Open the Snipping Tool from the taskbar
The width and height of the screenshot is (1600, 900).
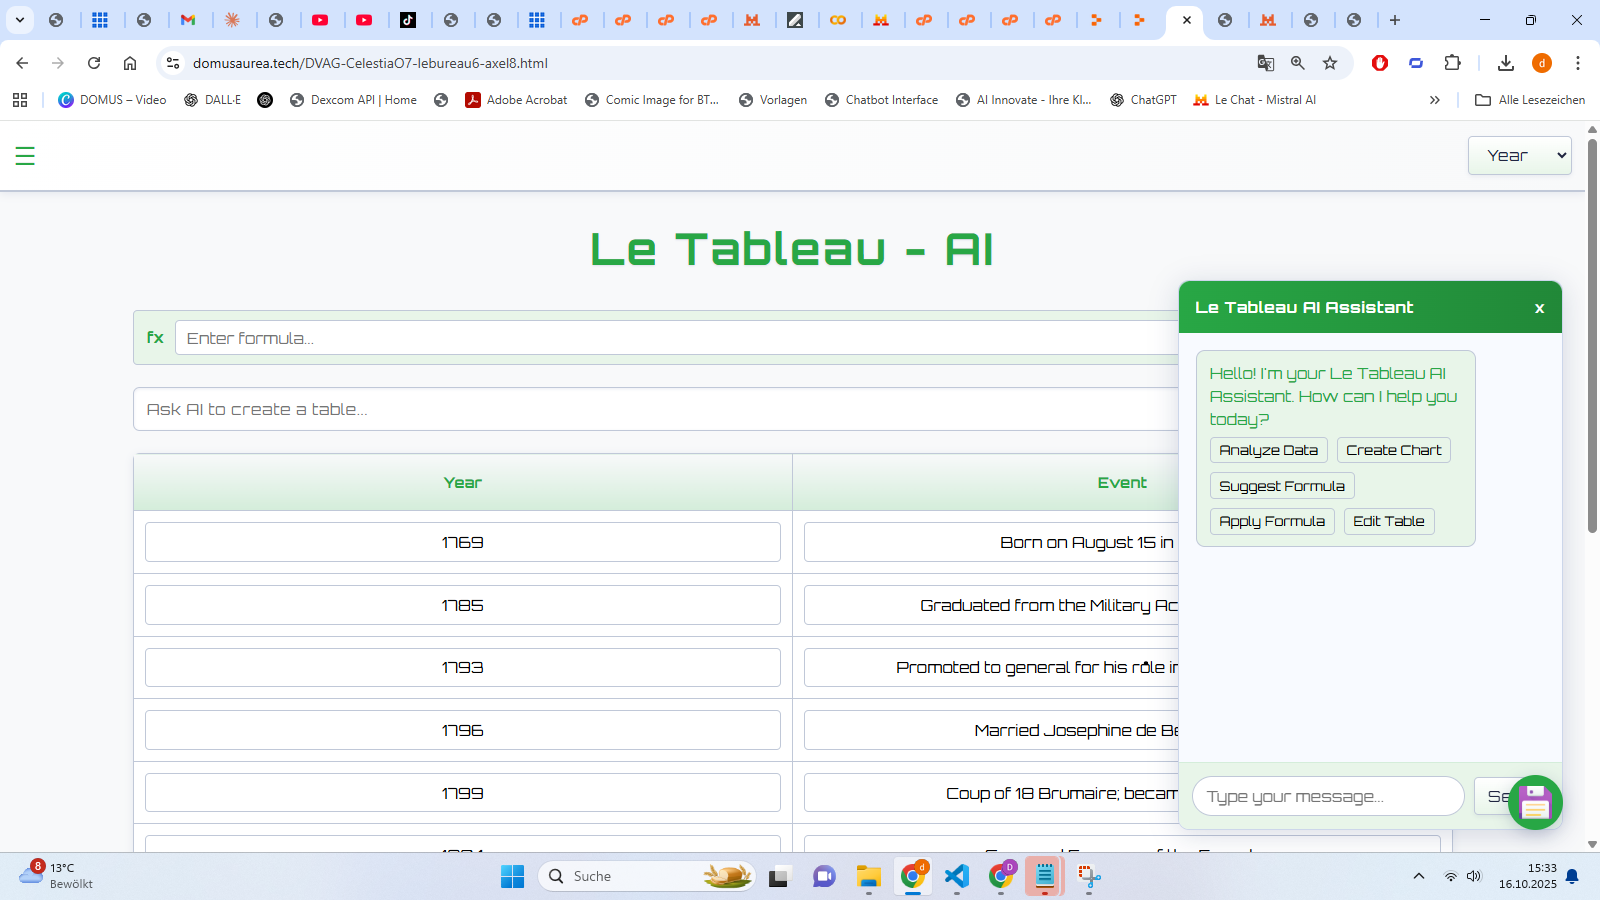click(x=1087, y=876)
